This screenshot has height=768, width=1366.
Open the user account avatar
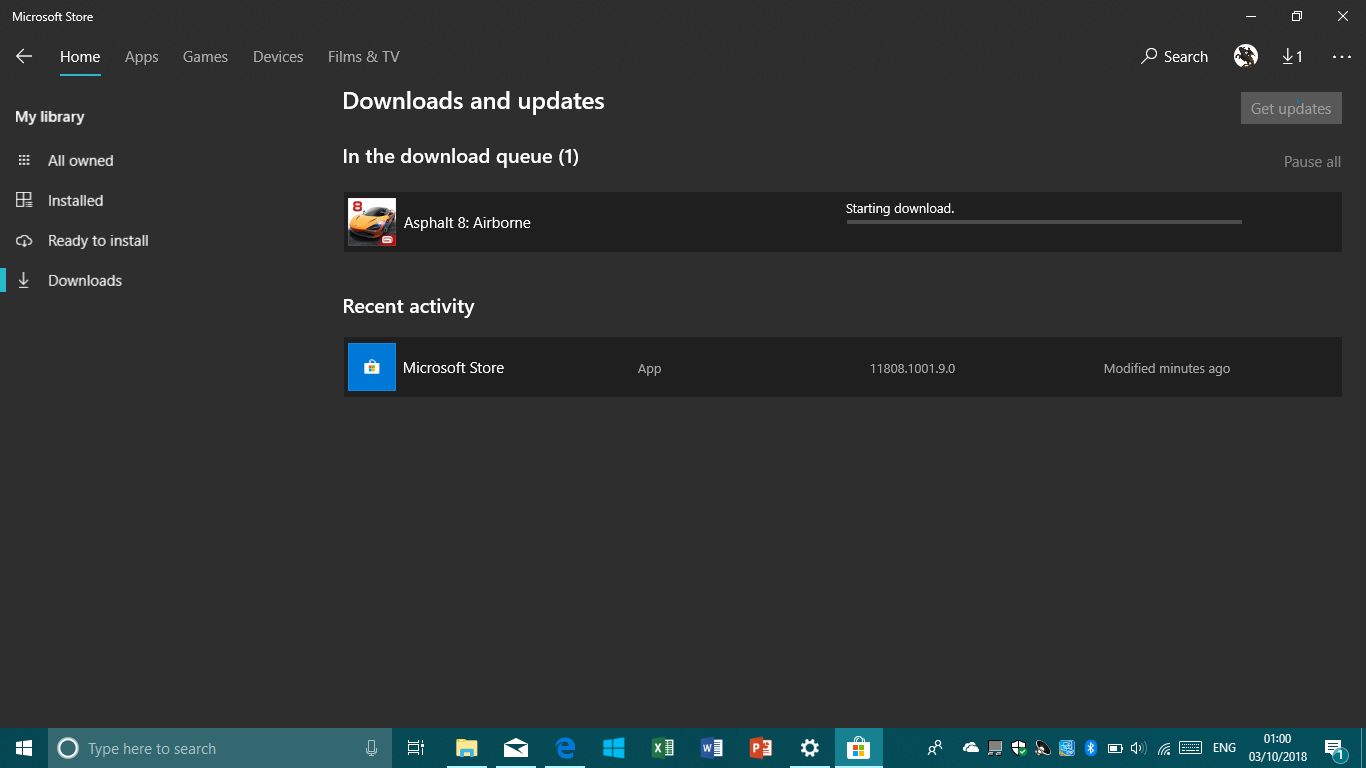pos(1246,57)
